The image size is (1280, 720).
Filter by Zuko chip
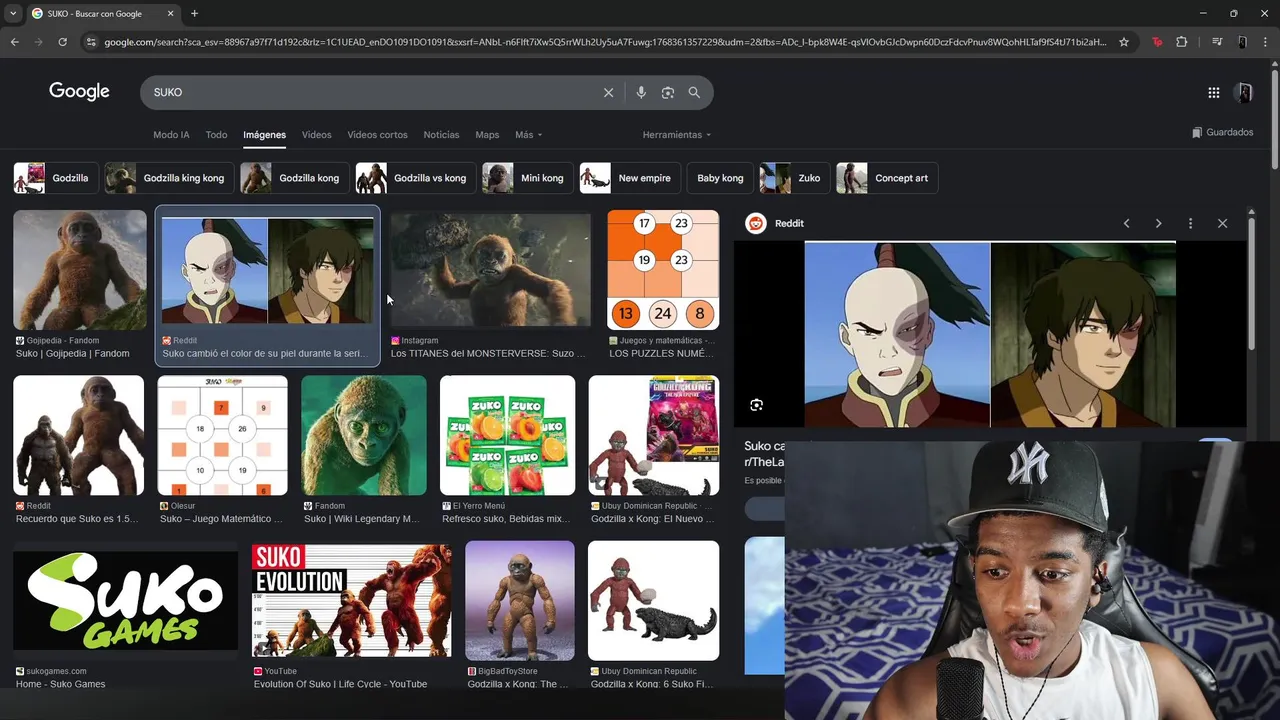pyautogui.click(x=795, y=178)
